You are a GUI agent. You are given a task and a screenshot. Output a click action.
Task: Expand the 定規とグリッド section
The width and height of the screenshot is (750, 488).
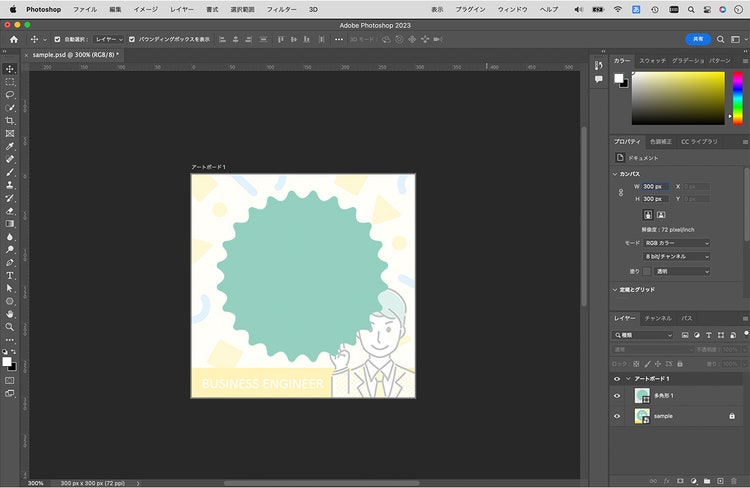615,290
